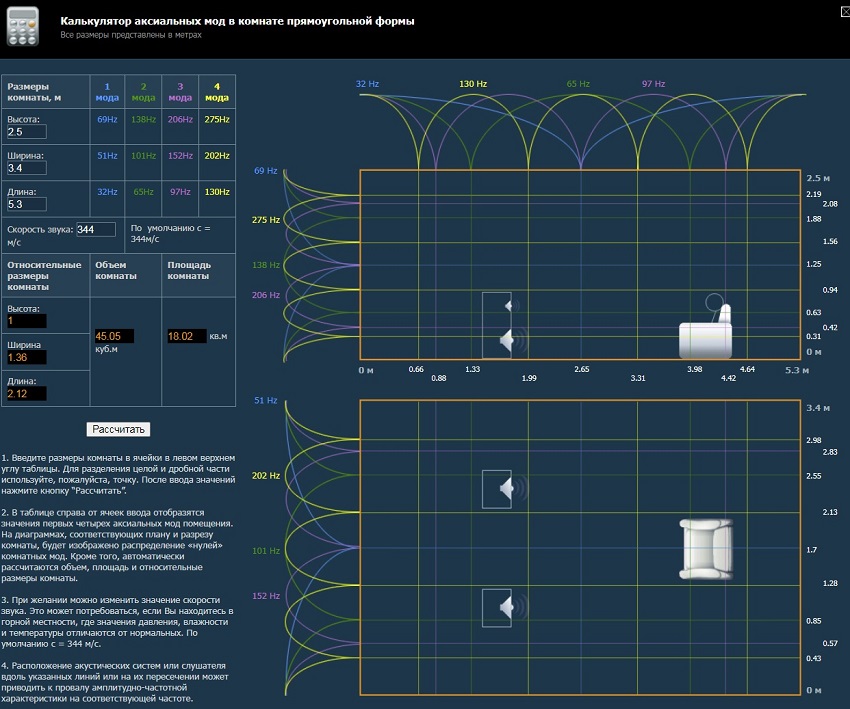Click the Длина room length input field

[26, 204]
